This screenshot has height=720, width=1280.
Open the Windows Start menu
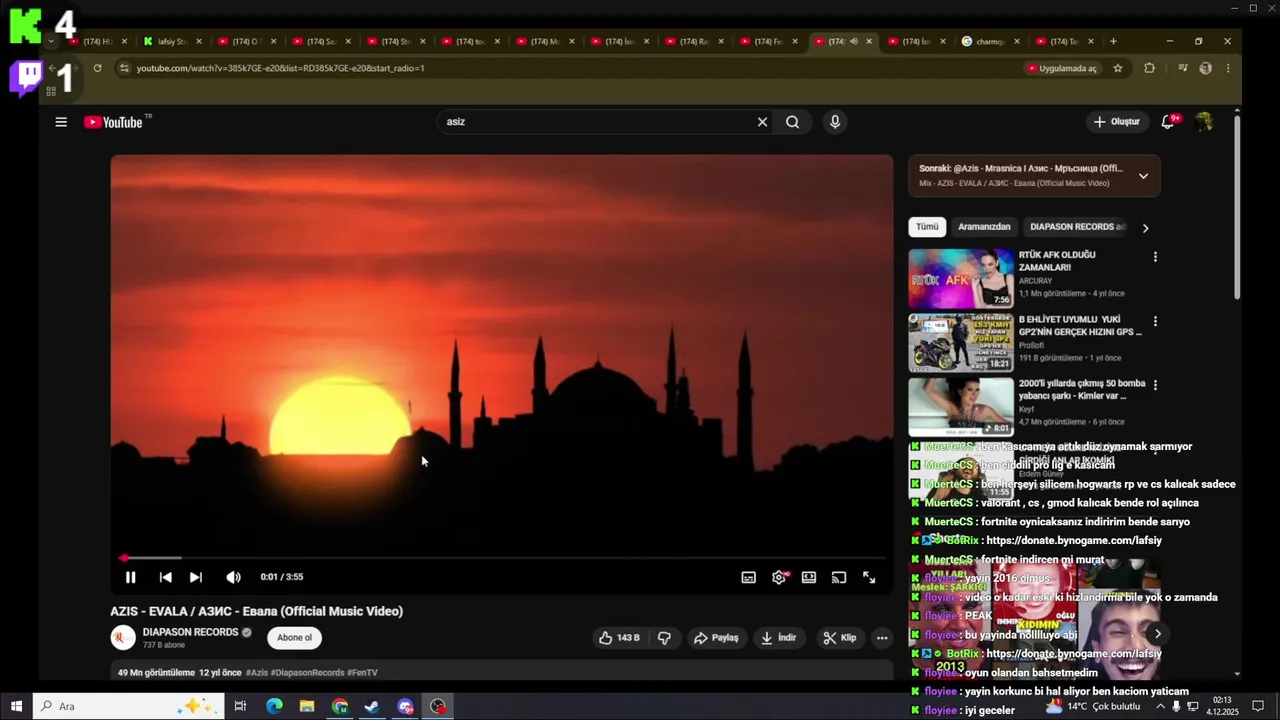click(16, 706)
